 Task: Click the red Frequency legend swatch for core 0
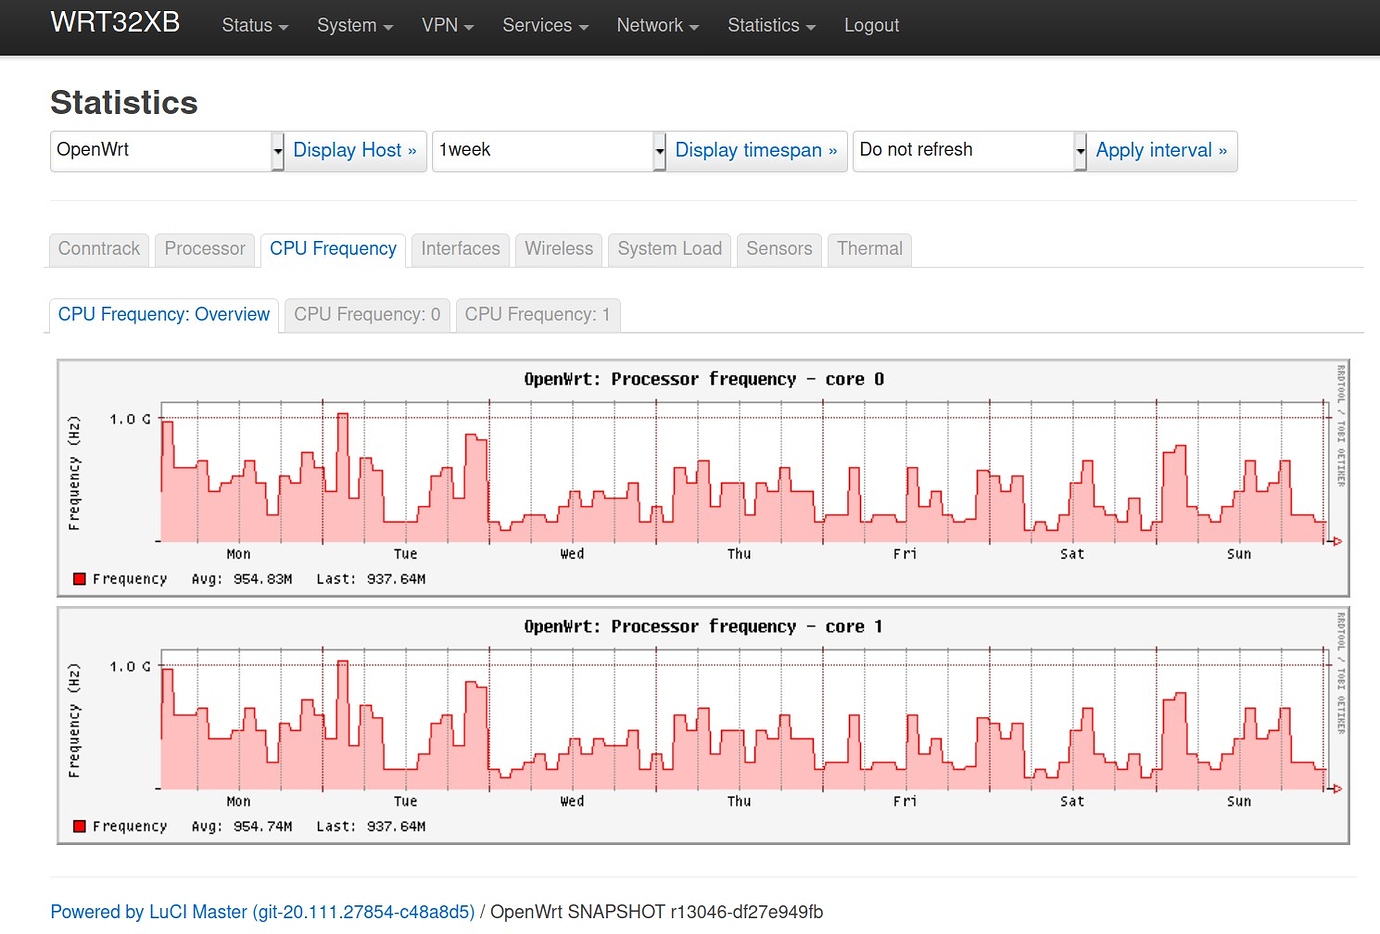coord(80,579)
